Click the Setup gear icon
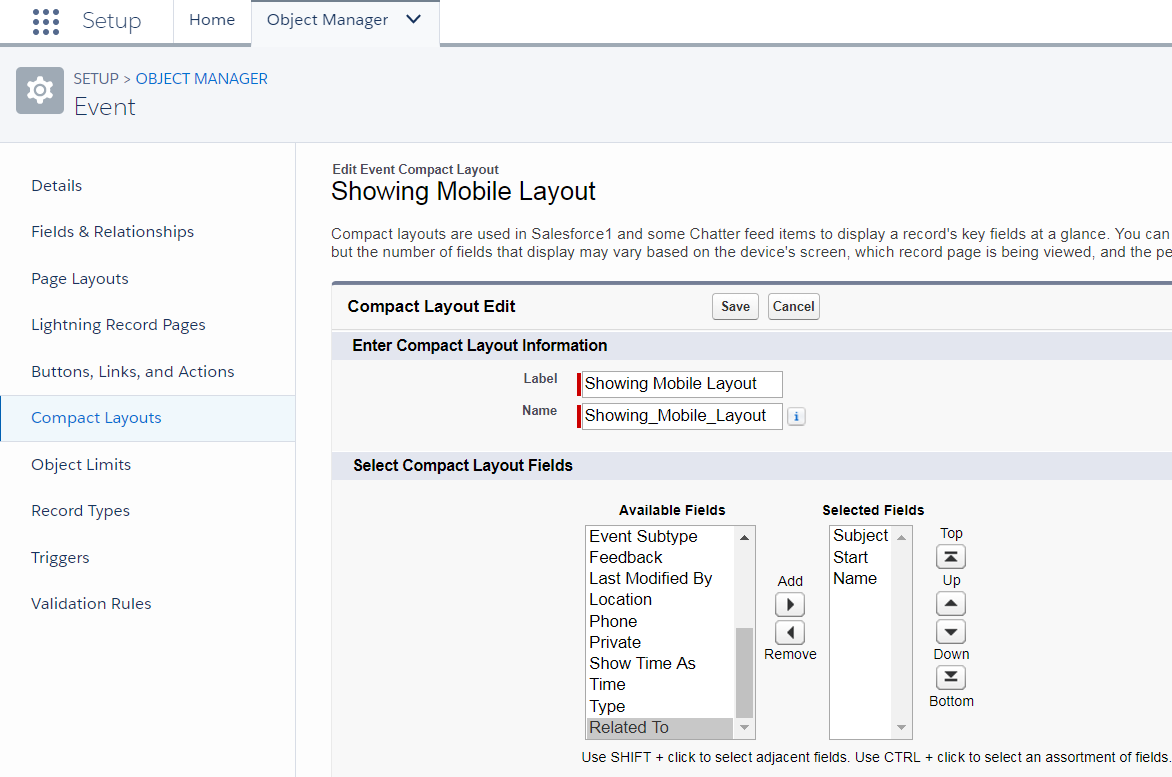Viewport: 1172px width, 777px height. pyautogui.click(x=40, y=91)
